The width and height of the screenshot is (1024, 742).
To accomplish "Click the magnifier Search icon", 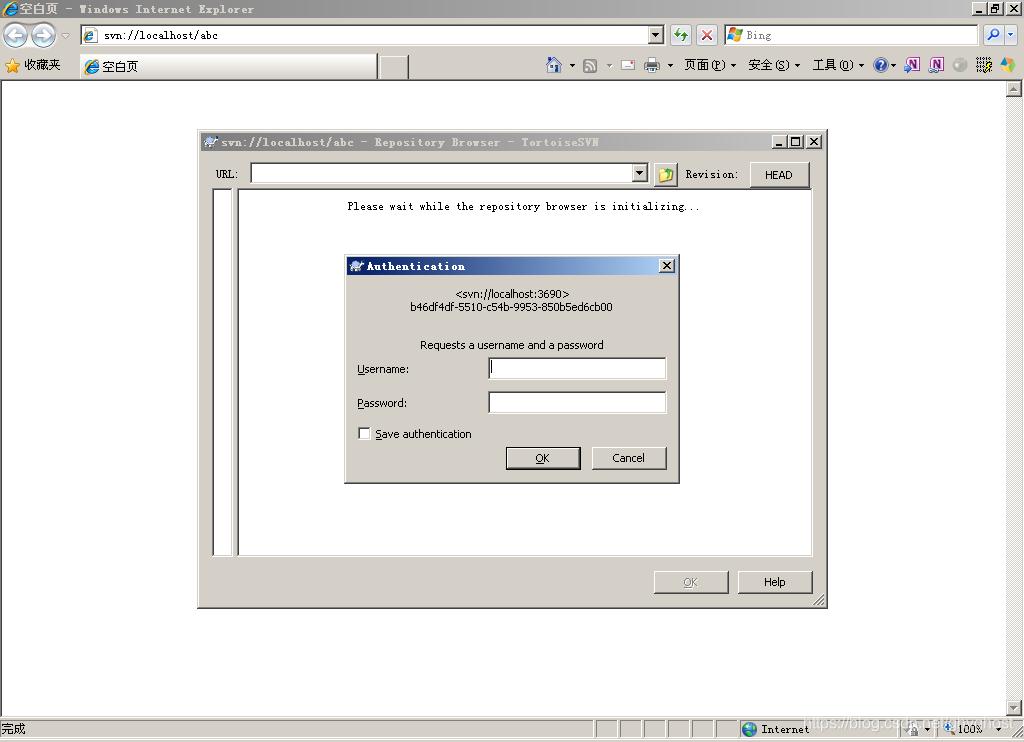I will pyautogui.click(x=993, y=35).
